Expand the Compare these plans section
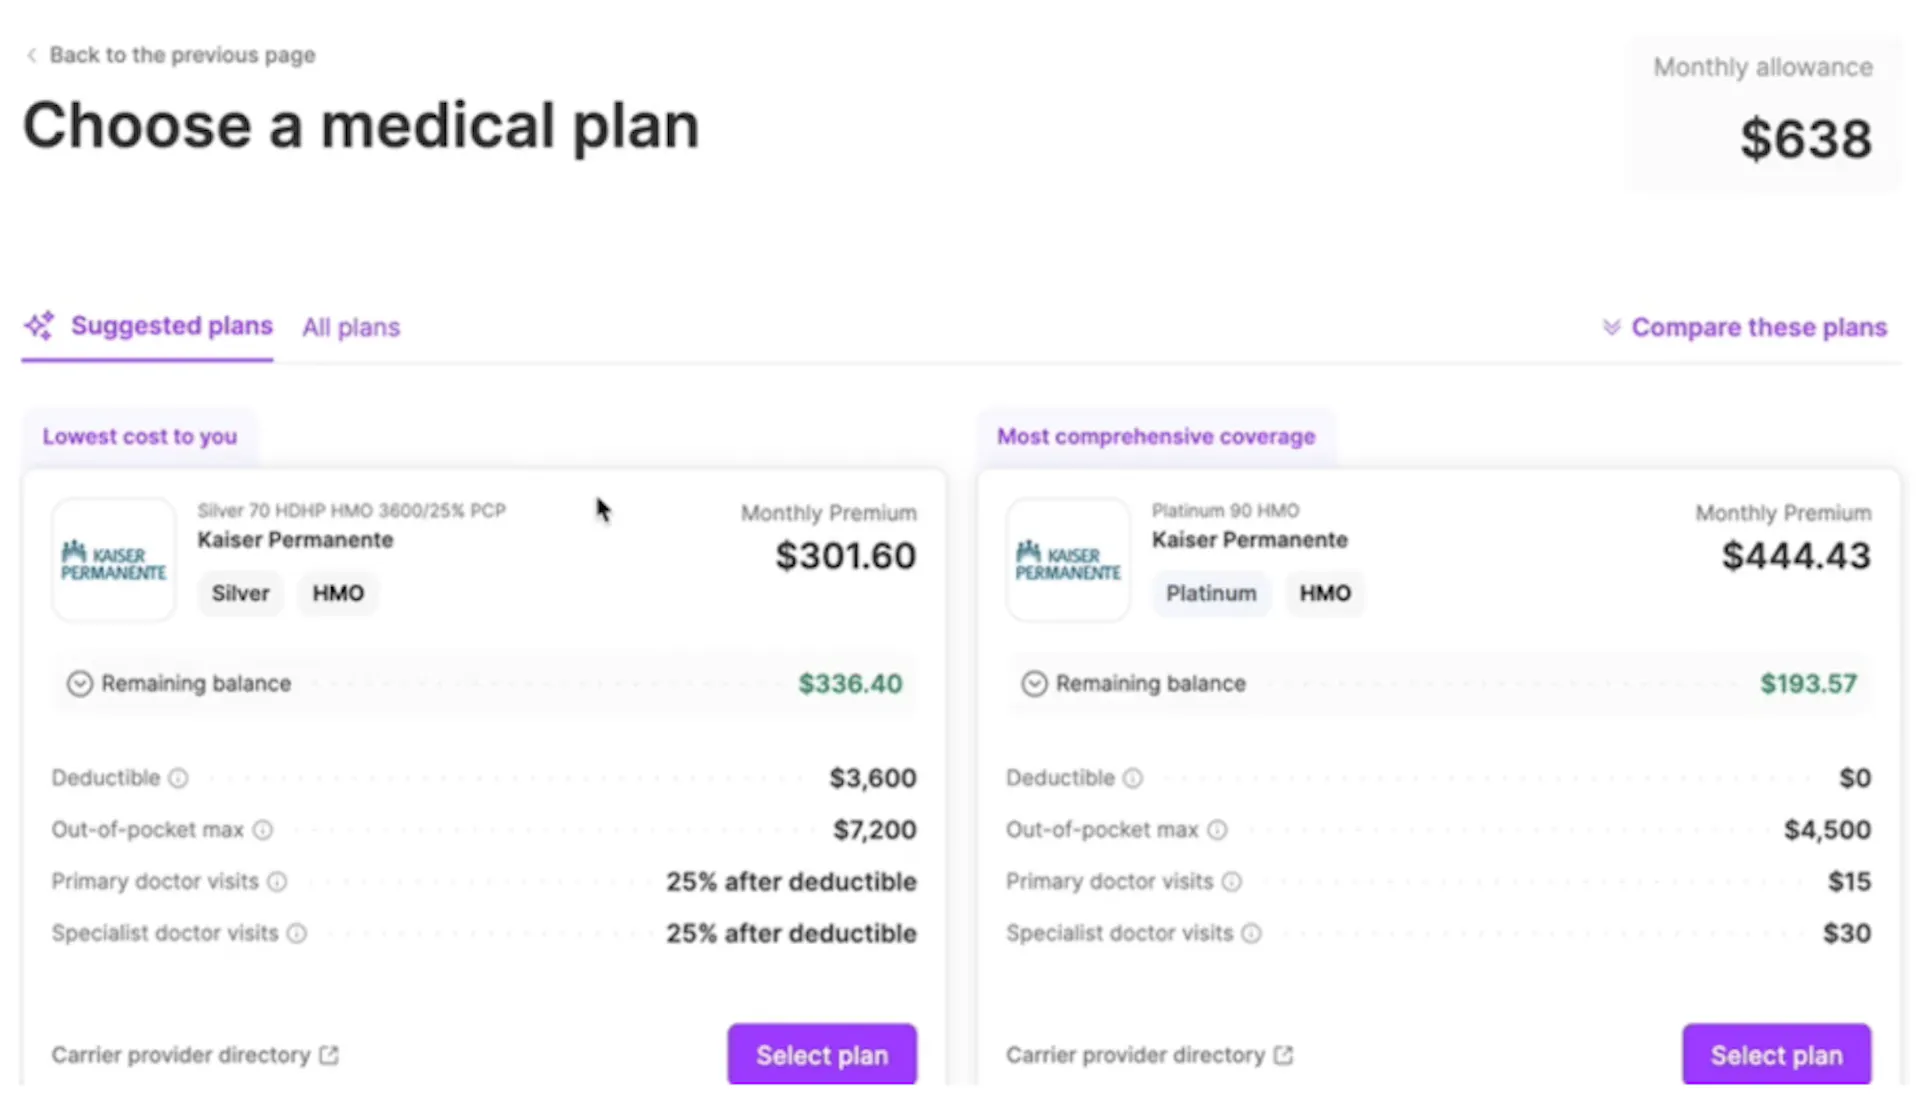Image resolution: width=1920 pixels, height=1118 pixels. 1760,327
